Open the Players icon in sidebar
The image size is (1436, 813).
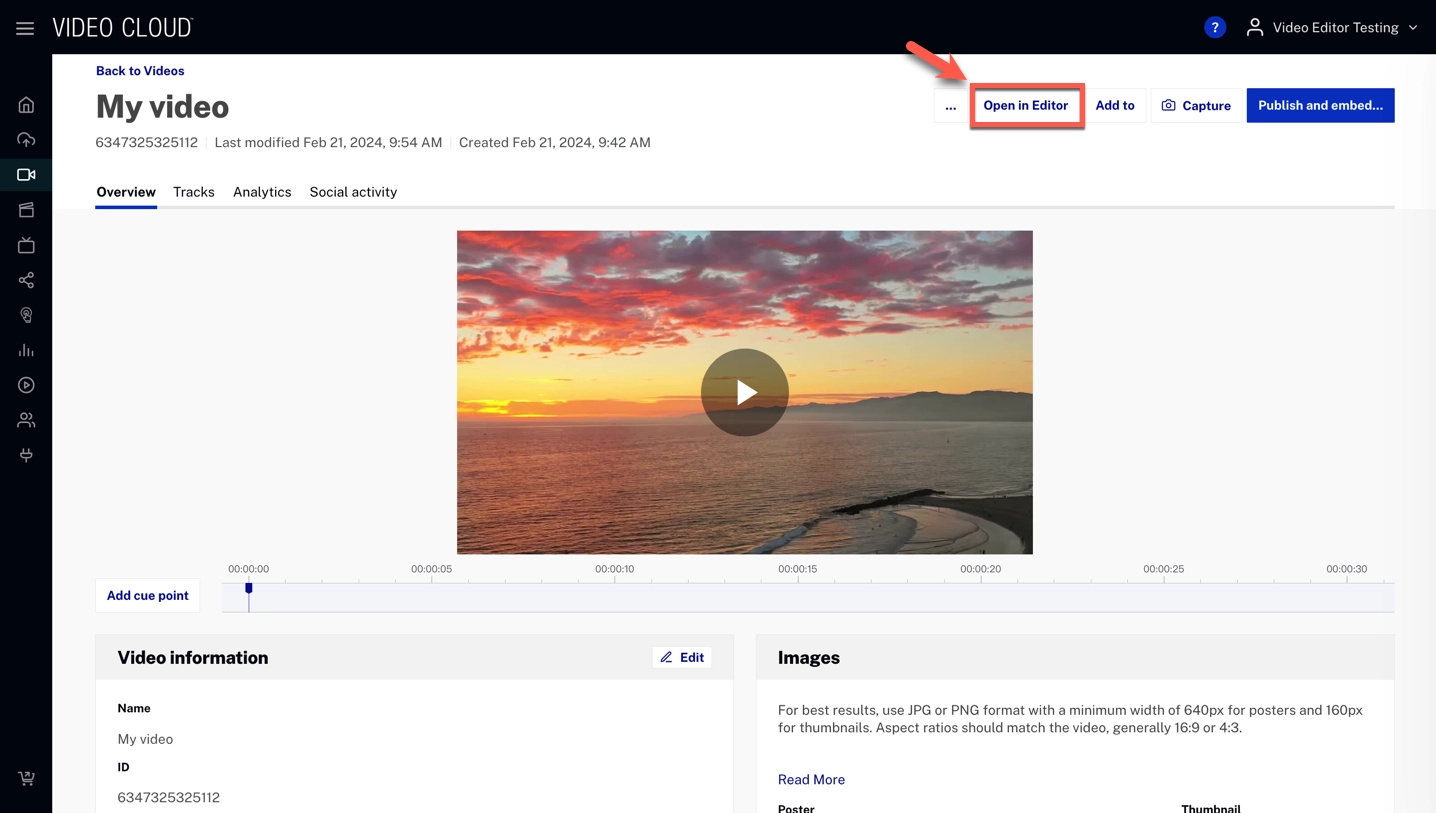tap(26, 385)
